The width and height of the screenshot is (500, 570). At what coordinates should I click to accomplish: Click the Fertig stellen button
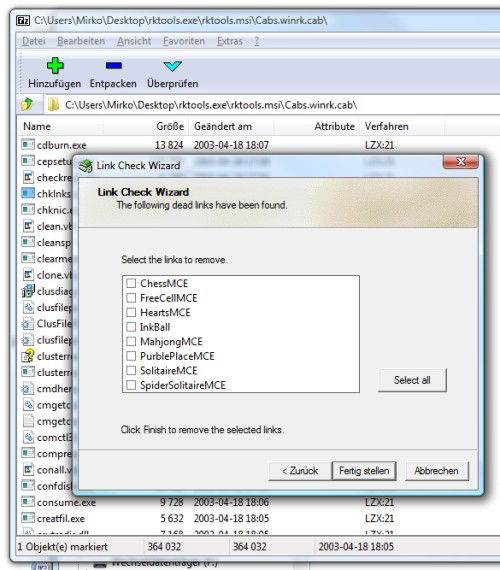coord(364,471)
